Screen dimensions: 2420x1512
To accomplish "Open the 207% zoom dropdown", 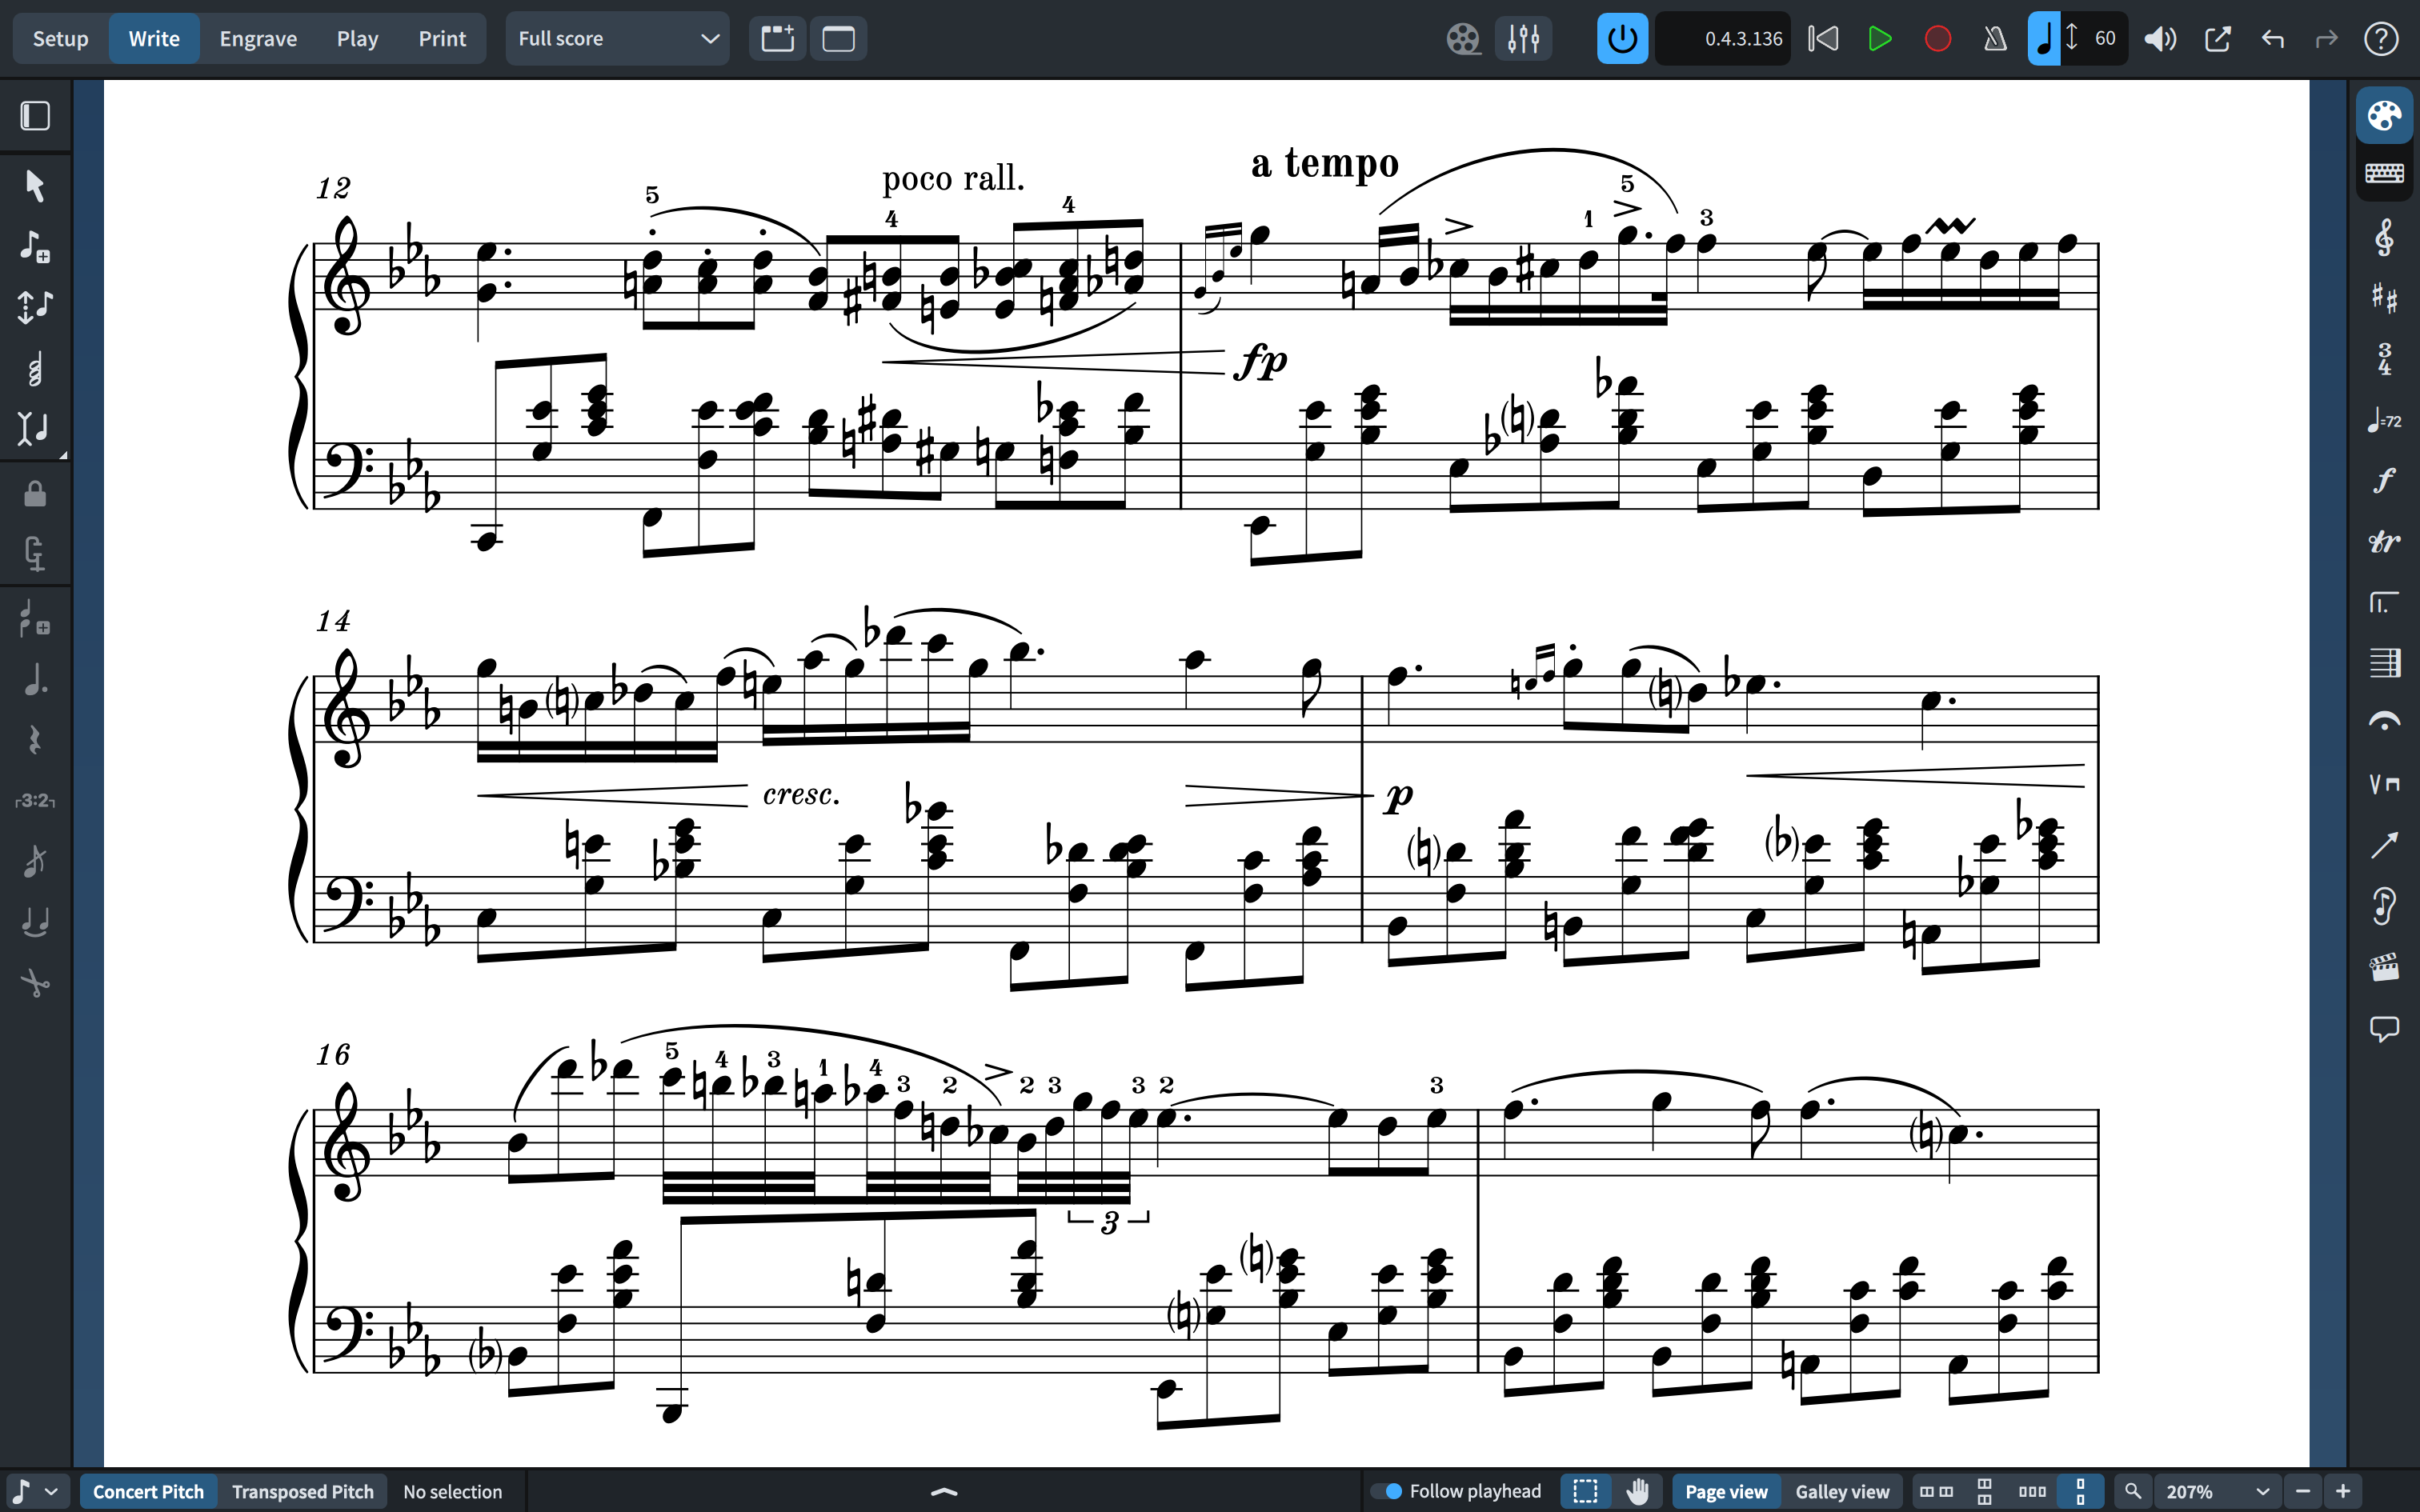I will 2217,1491.
